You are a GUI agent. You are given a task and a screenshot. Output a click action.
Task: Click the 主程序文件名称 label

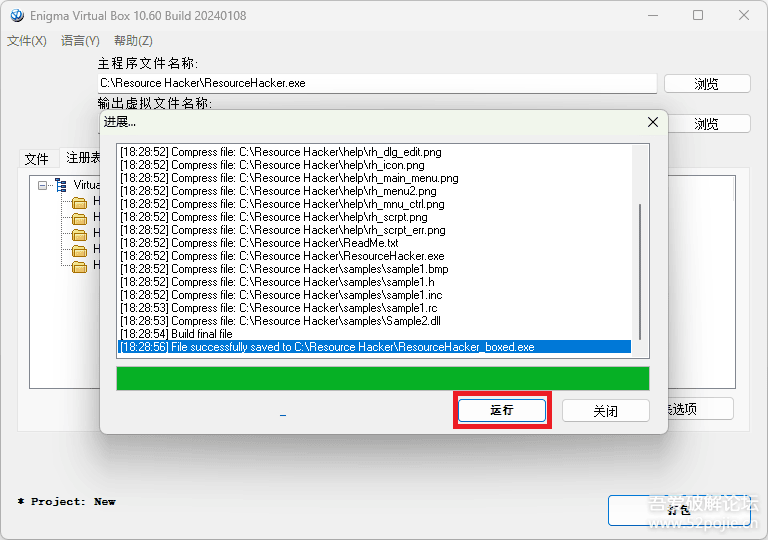click(147, 64)
